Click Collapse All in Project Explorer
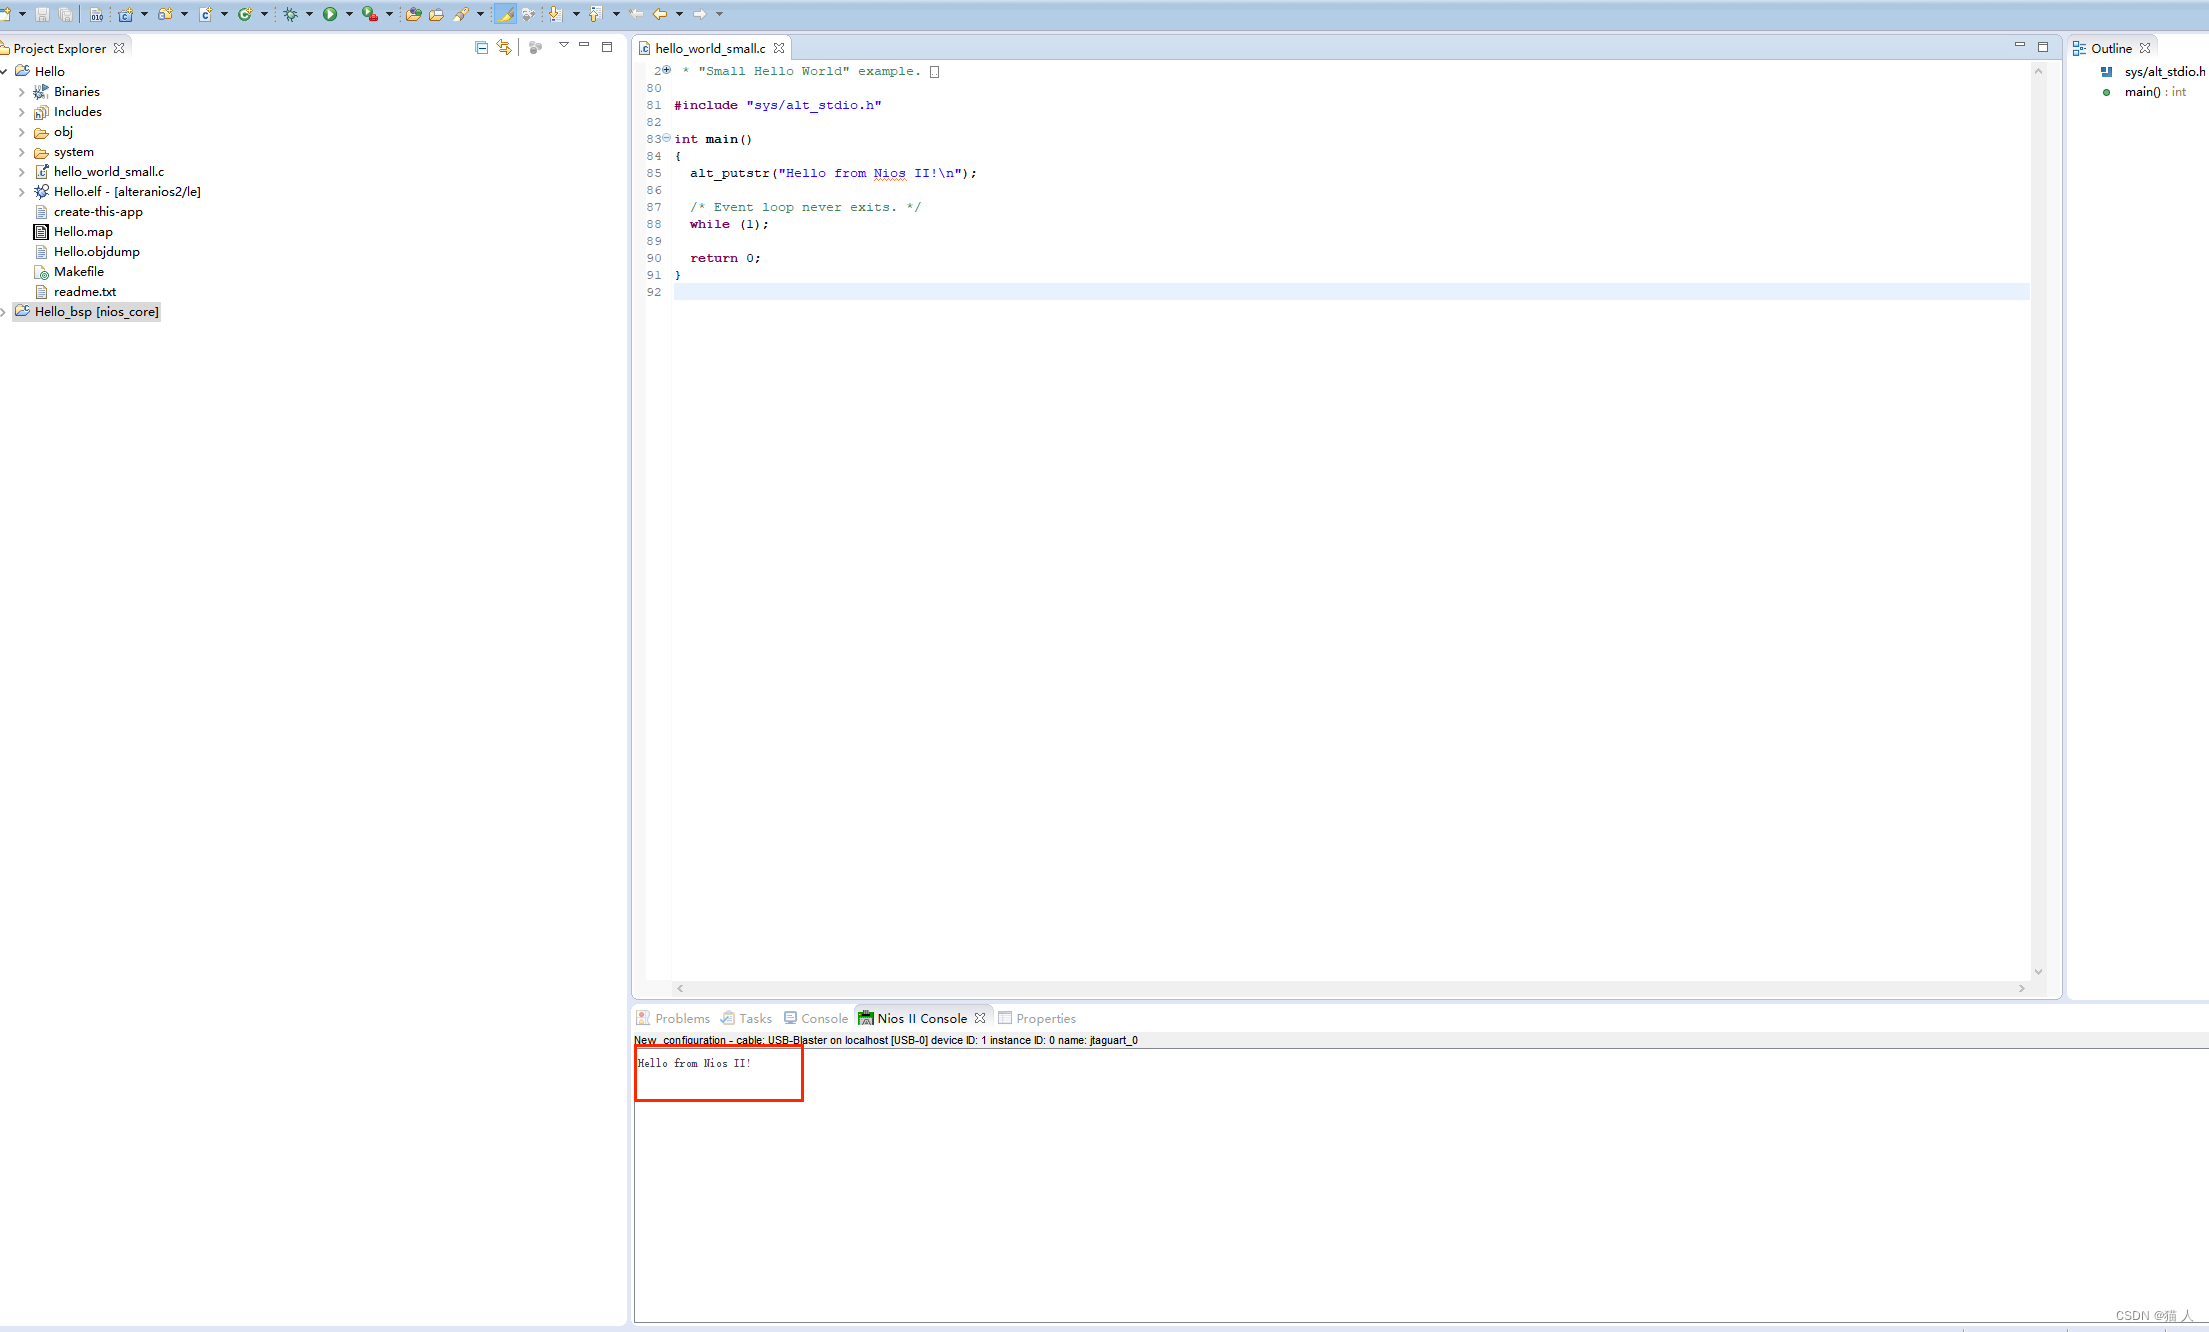This screenshot has height=1332, width=2209. [481, 47]
